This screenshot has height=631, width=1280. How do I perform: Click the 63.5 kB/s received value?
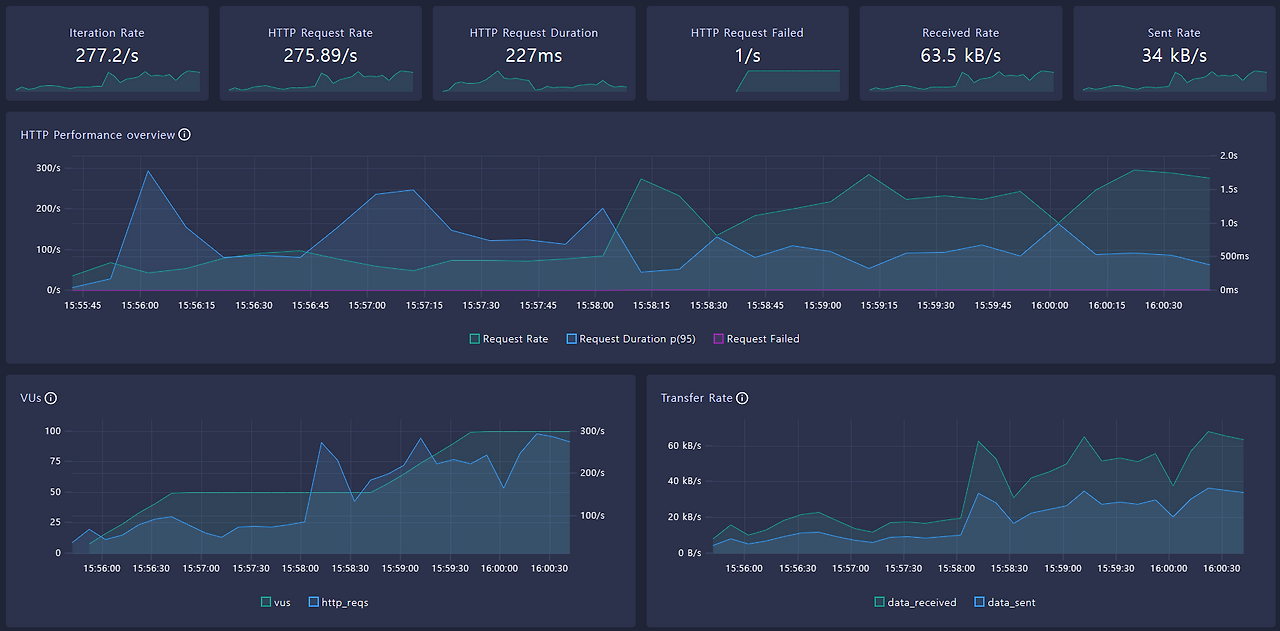pos(960,55)
